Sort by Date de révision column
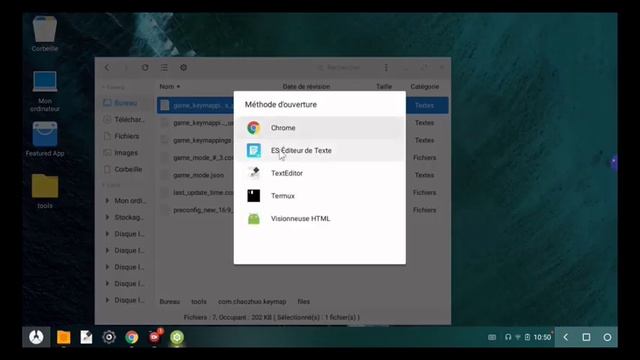Screen dimensions: 640x360 point(306,87)
